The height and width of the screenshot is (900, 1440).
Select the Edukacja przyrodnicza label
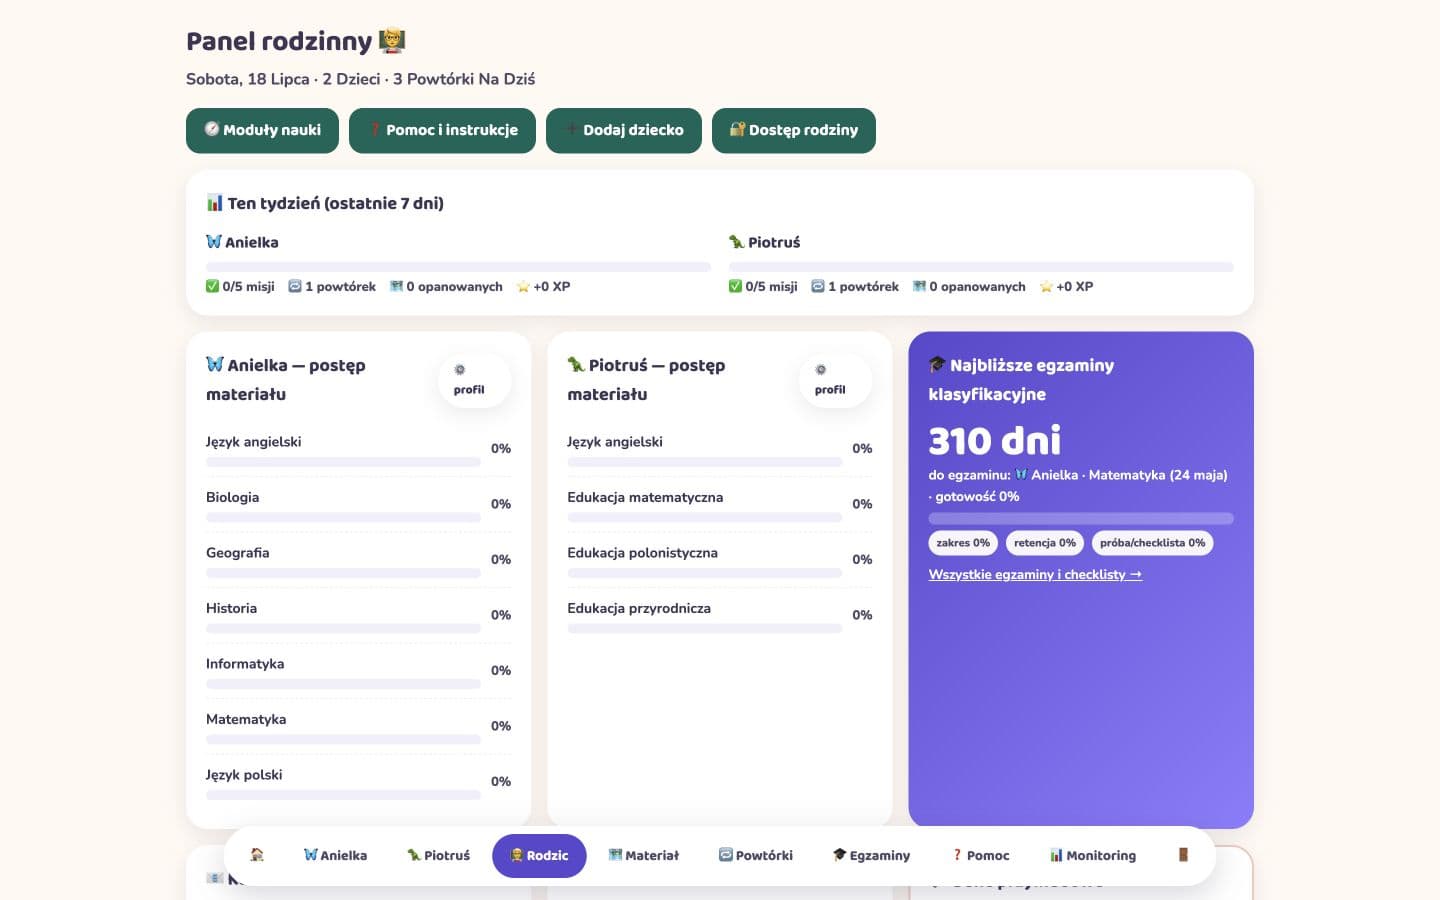639,608
